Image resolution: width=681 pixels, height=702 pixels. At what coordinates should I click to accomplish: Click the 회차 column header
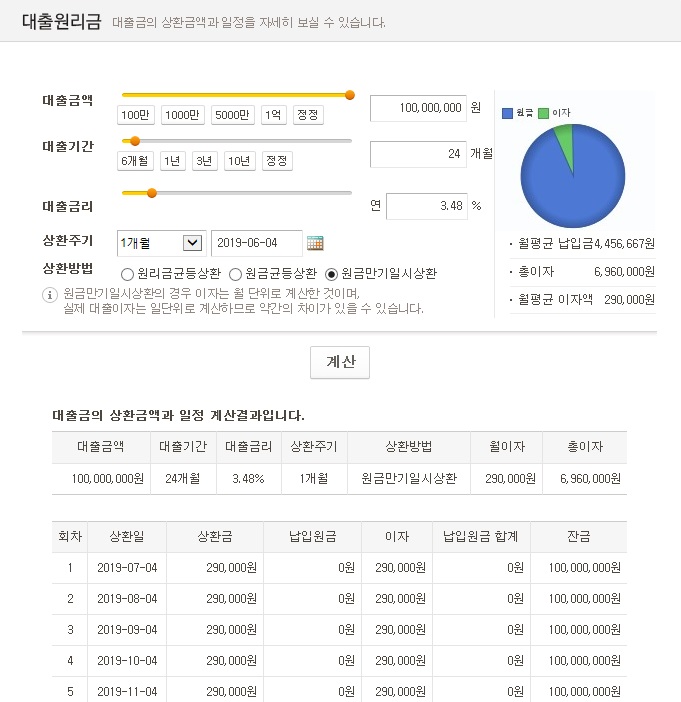pyautogui.click(x=70, y=536)
